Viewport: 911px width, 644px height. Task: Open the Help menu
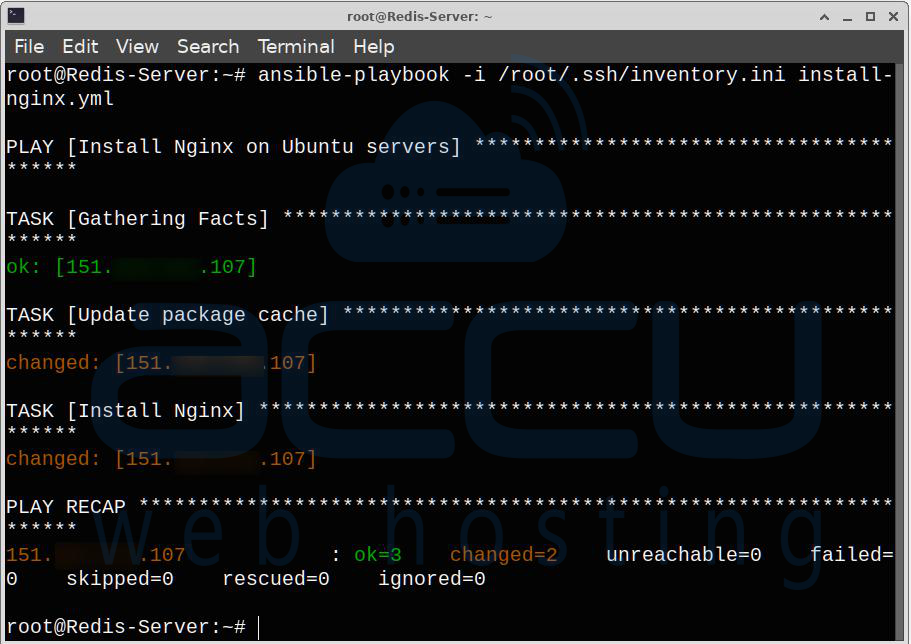pos(374,46)
